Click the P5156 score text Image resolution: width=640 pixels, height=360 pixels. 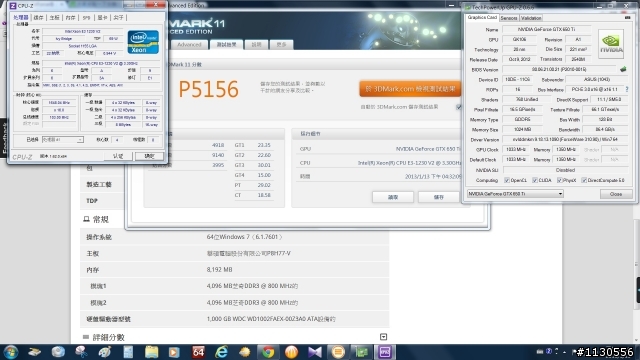click(209, 89)
